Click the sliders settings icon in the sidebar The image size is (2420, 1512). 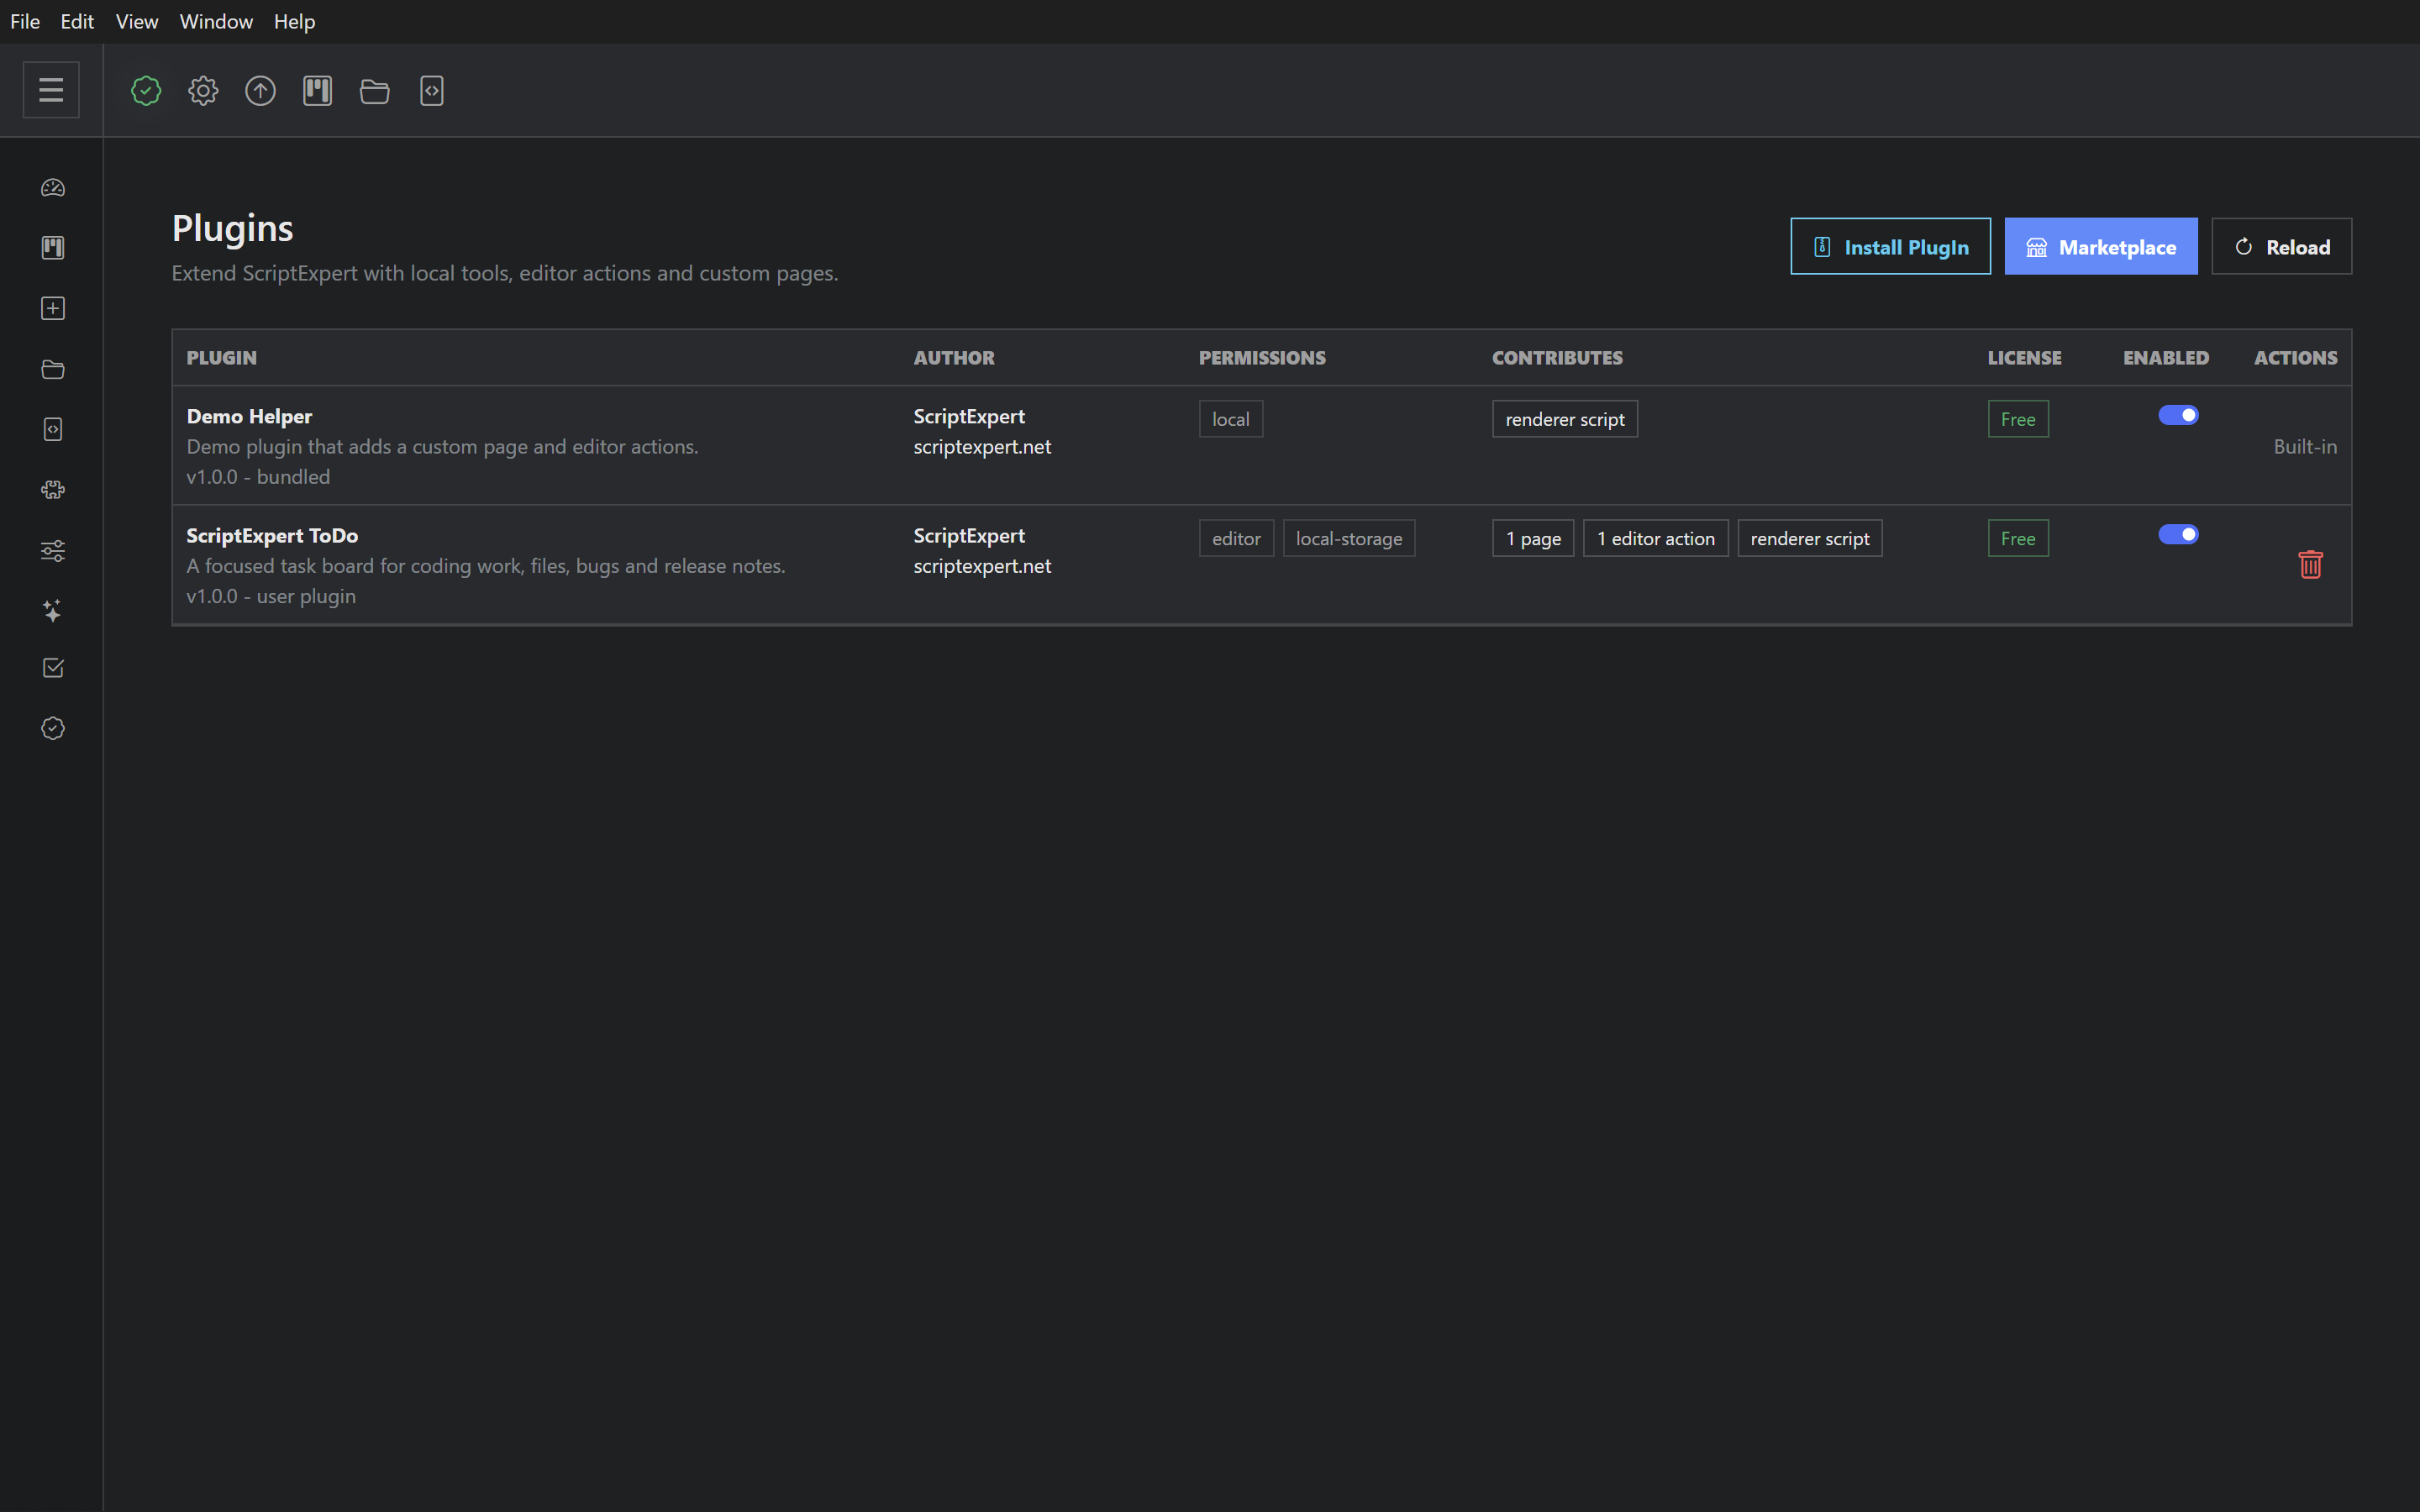click(53, 550)
